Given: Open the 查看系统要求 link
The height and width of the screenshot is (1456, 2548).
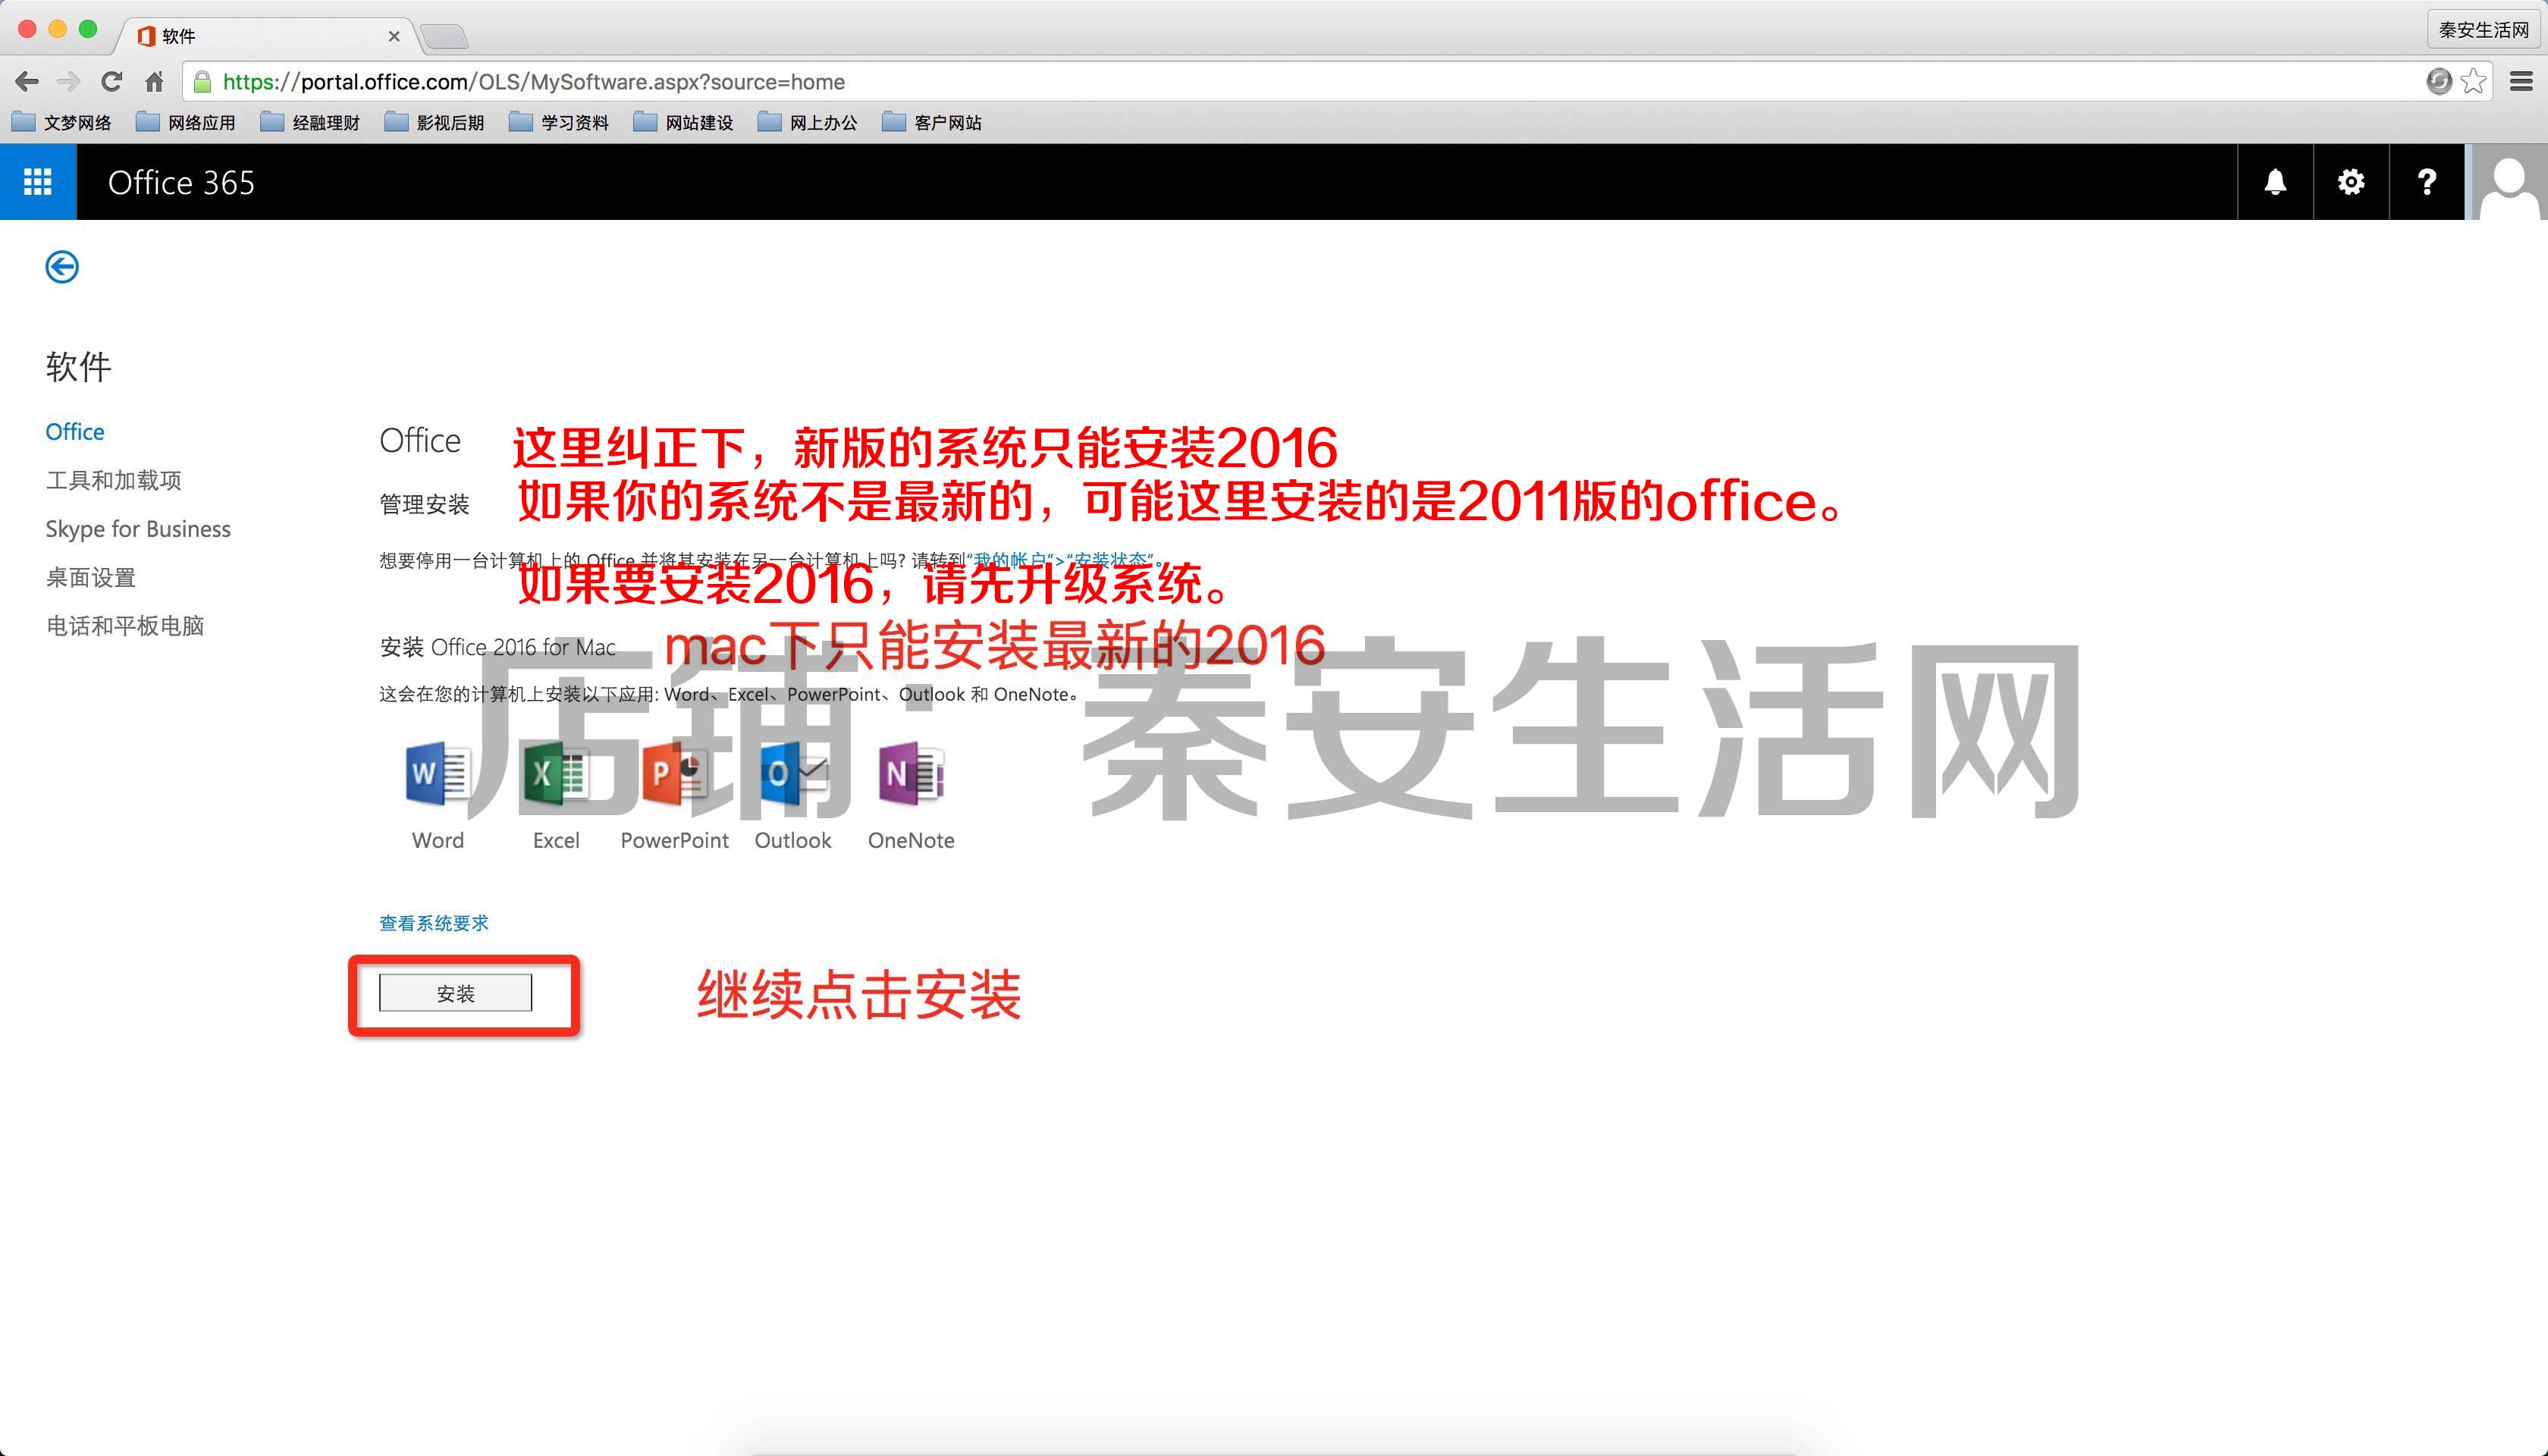Looking at the screenshot, I should 434,923.
